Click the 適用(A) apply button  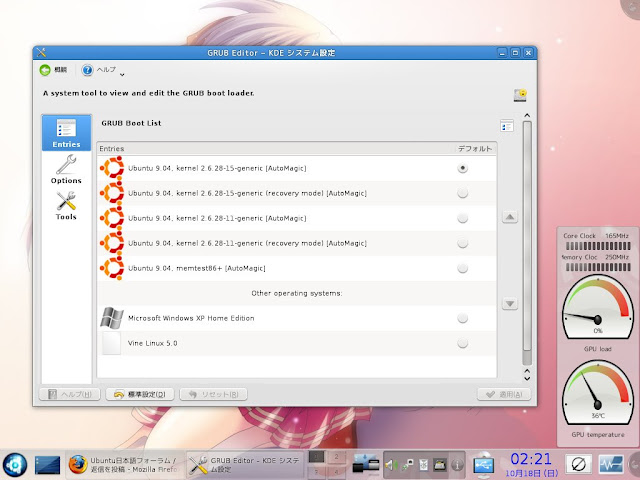click(504, 394)
